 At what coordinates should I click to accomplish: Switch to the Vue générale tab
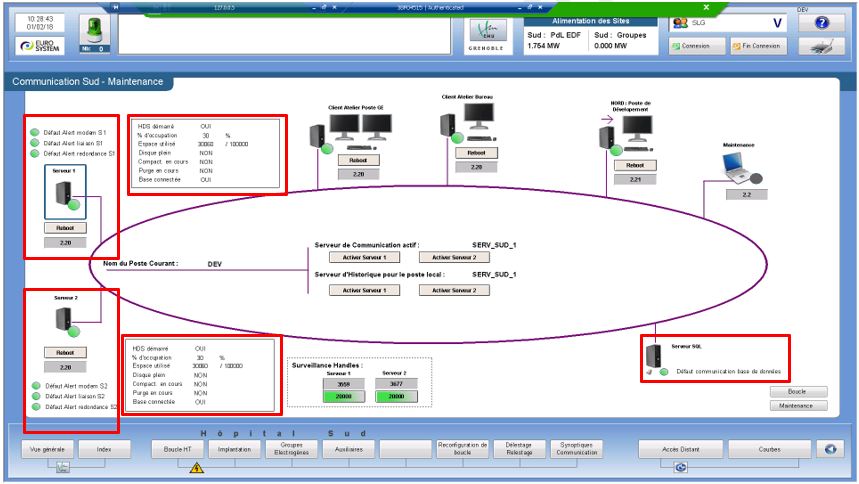point(48,449)
